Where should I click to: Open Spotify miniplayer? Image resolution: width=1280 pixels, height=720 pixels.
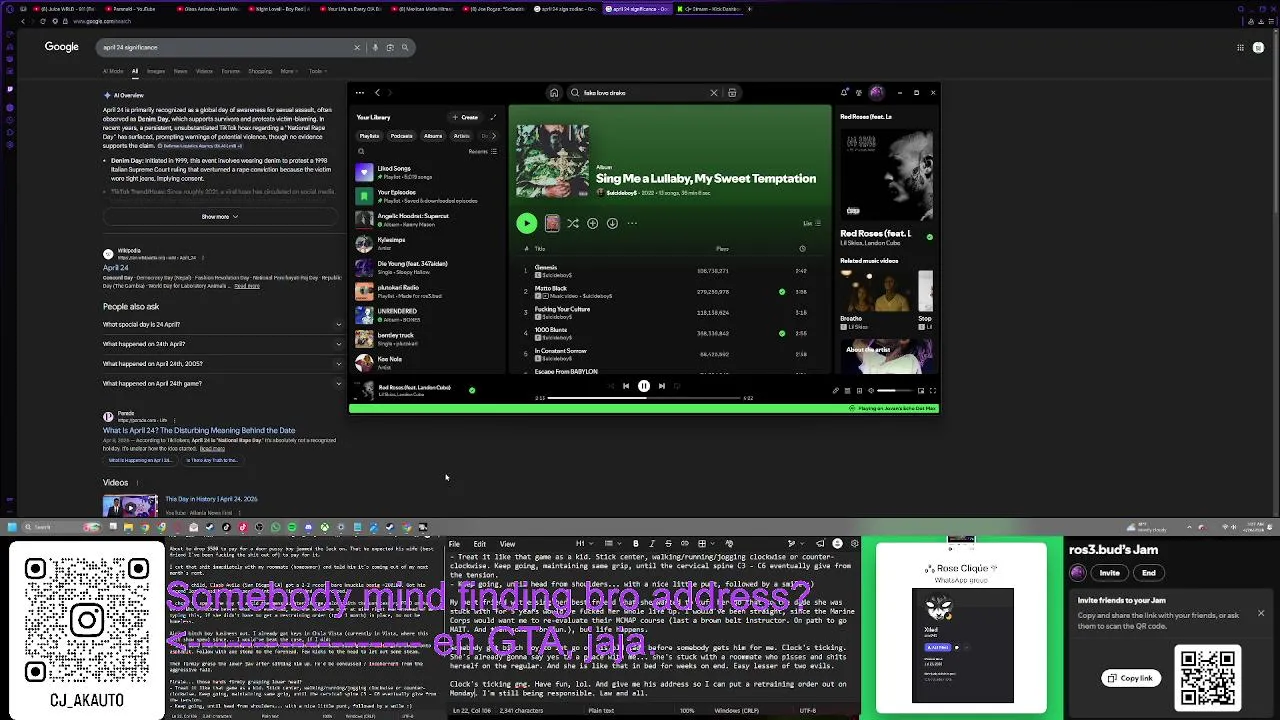[920, 391]
